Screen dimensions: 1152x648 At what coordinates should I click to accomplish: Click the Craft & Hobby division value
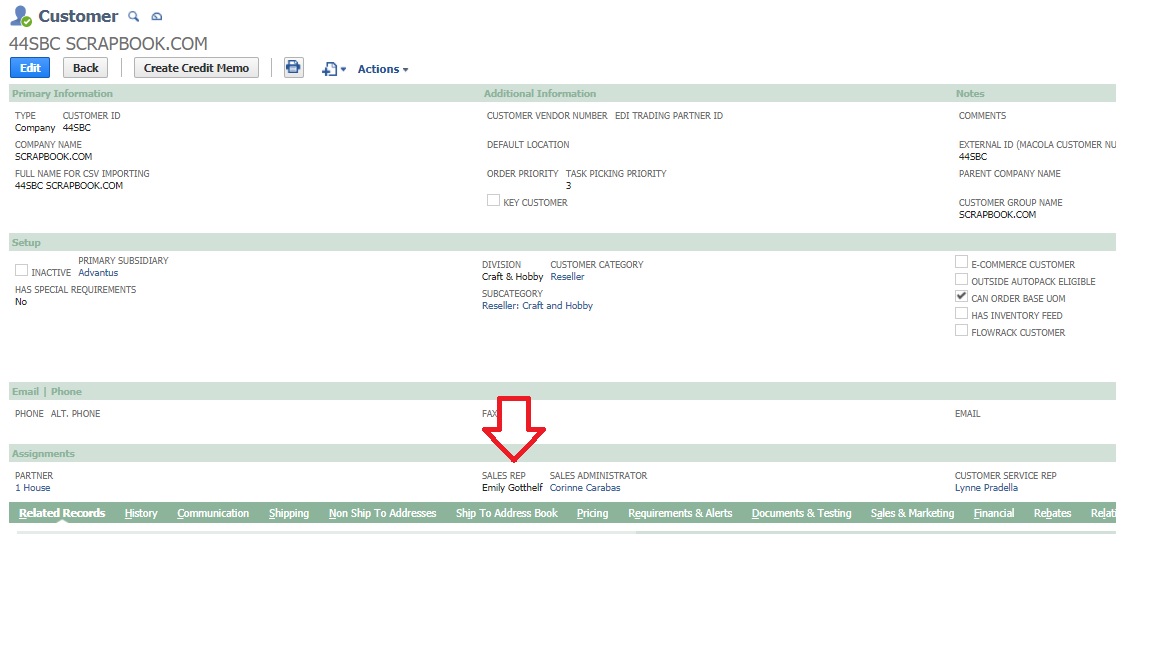coord(512,277)
